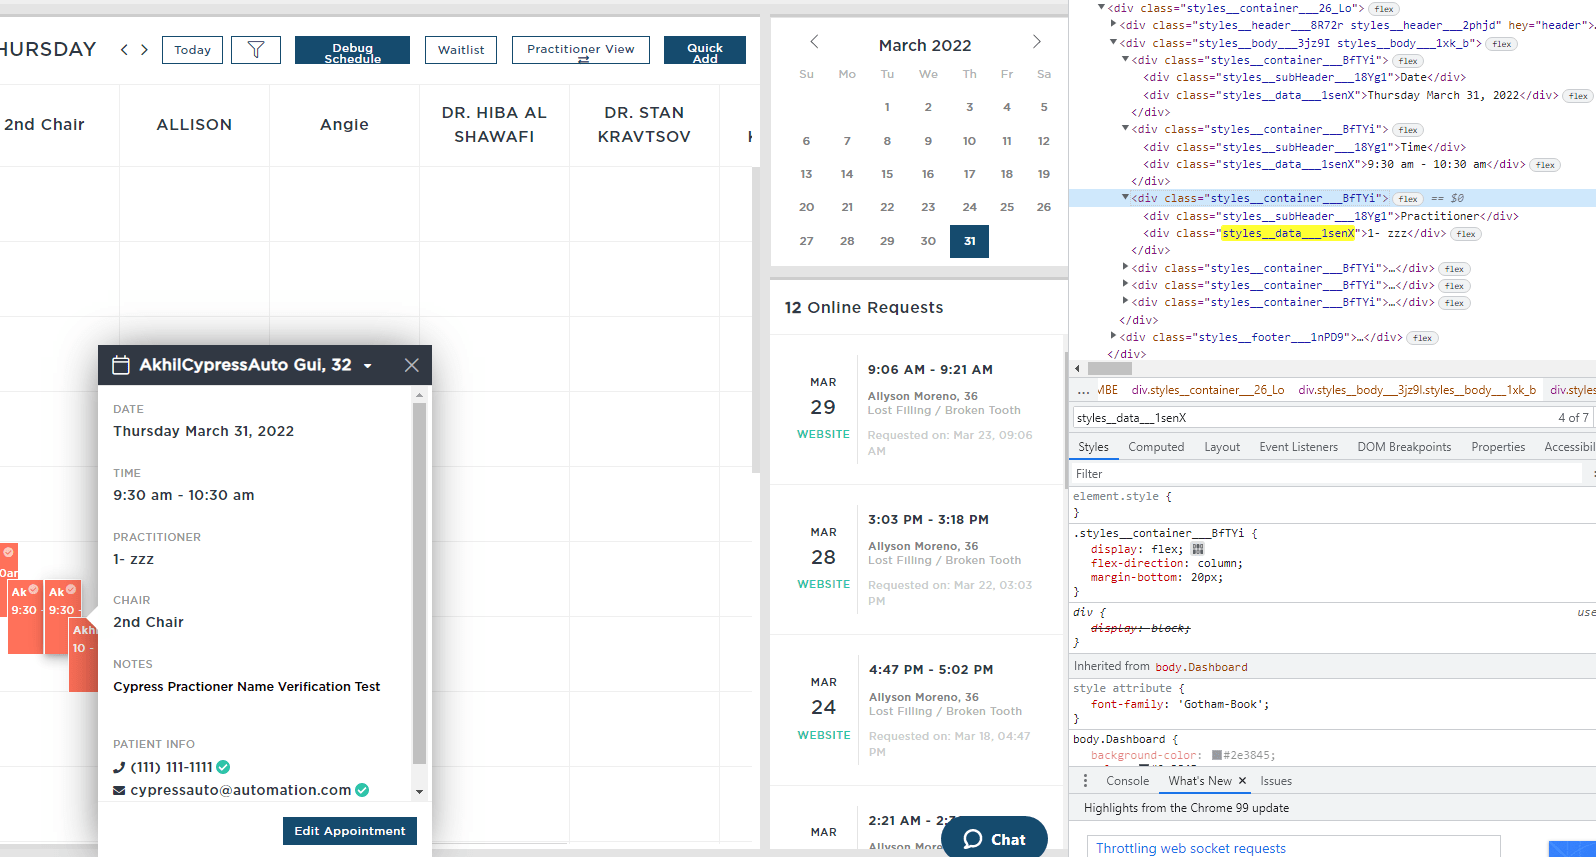
Task: Collapse styles__body___3jz9I DOM node
Action: [1114, 43]
